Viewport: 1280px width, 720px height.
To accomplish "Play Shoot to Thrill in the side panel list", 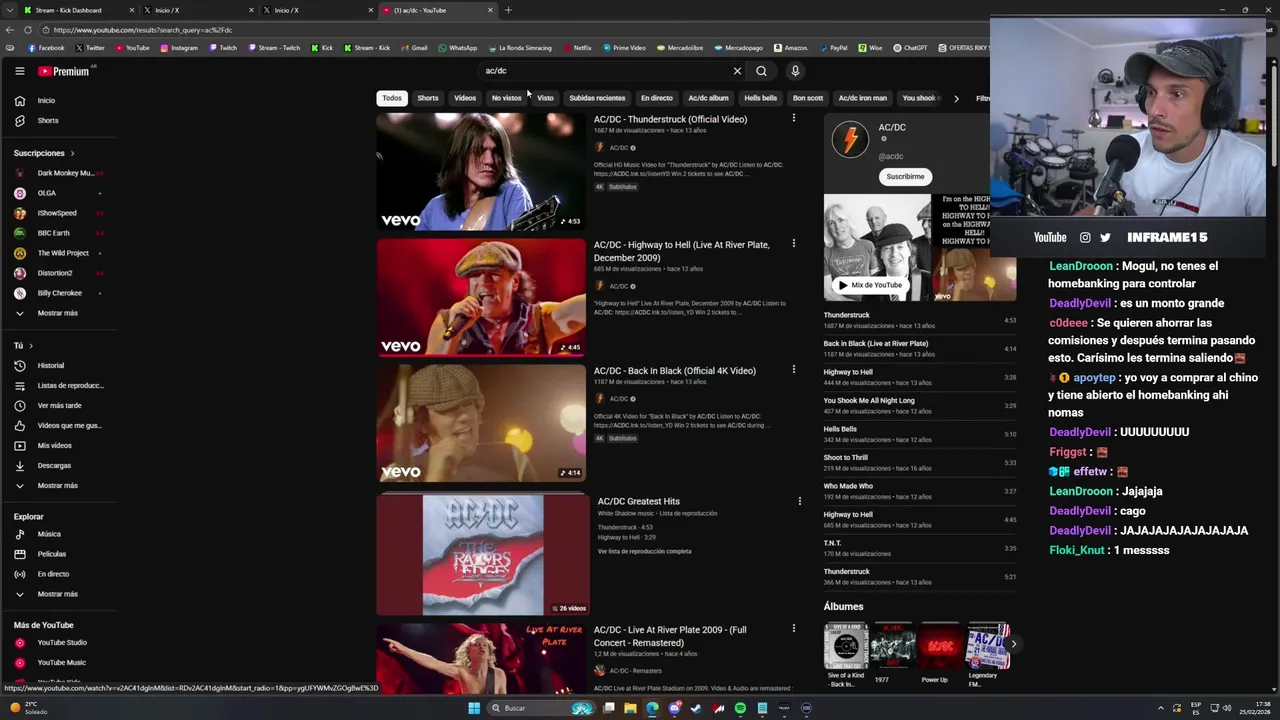I will tap(919, 462).
